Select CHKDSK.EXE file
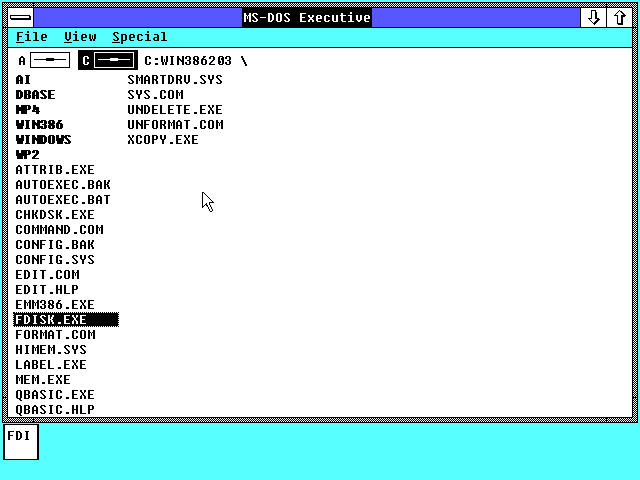Image resolution: width=640 pixels, height=480 pixels. (x=55, y=215)
